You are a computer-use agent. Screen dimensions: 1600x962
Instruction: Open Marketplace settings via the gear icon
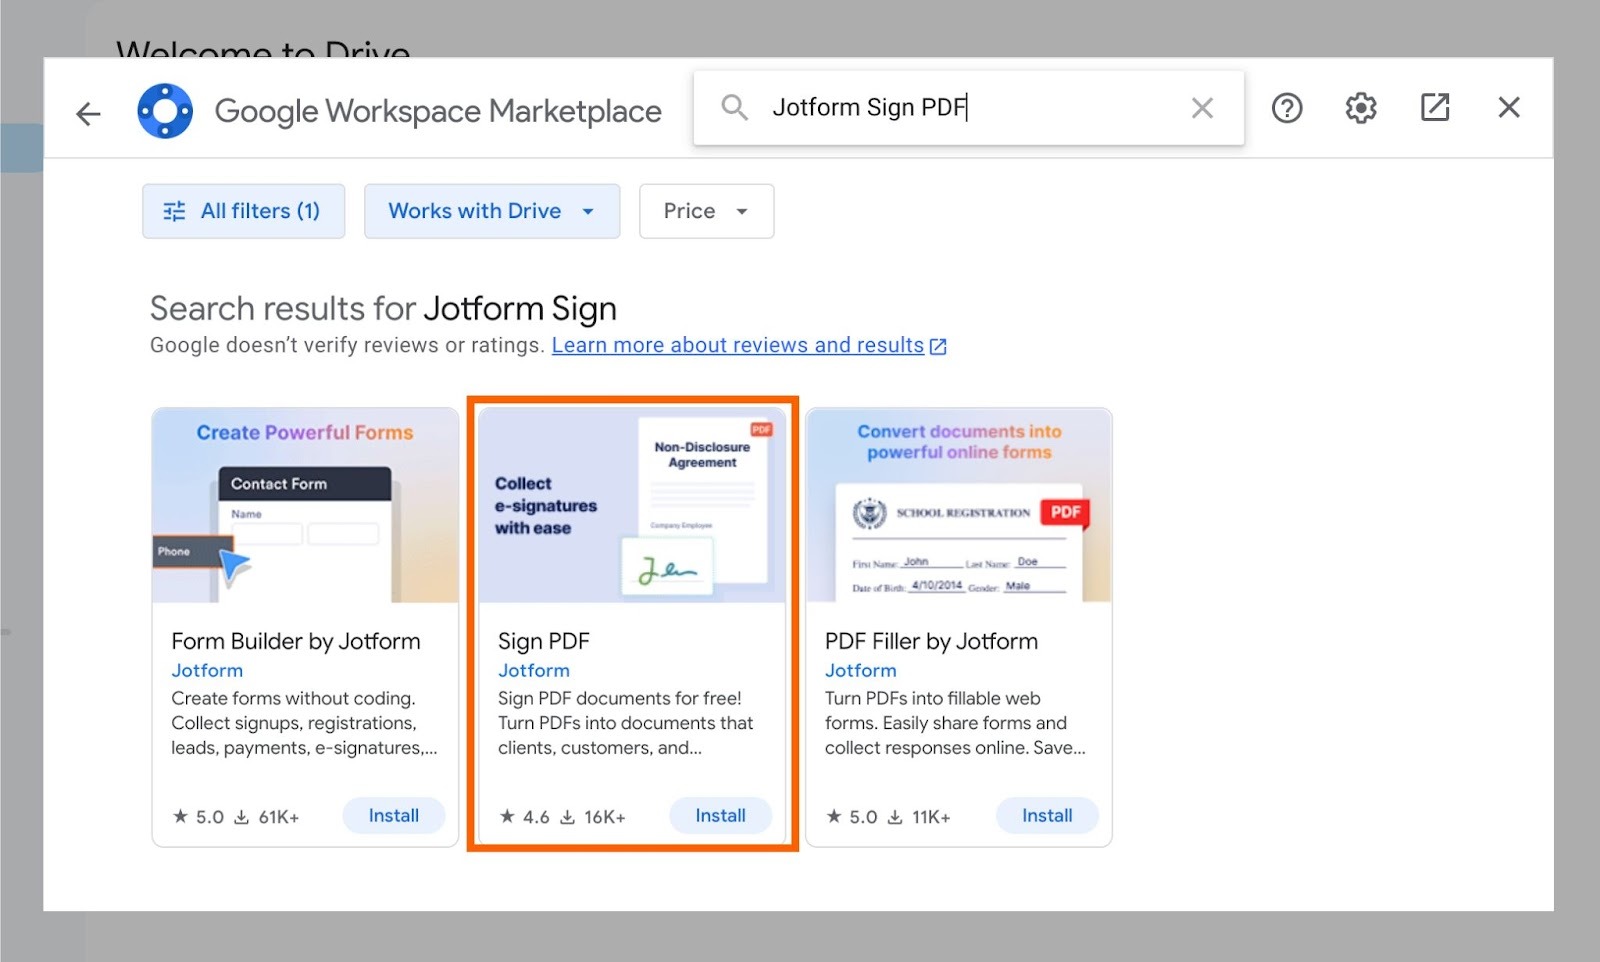point(1360,107)
